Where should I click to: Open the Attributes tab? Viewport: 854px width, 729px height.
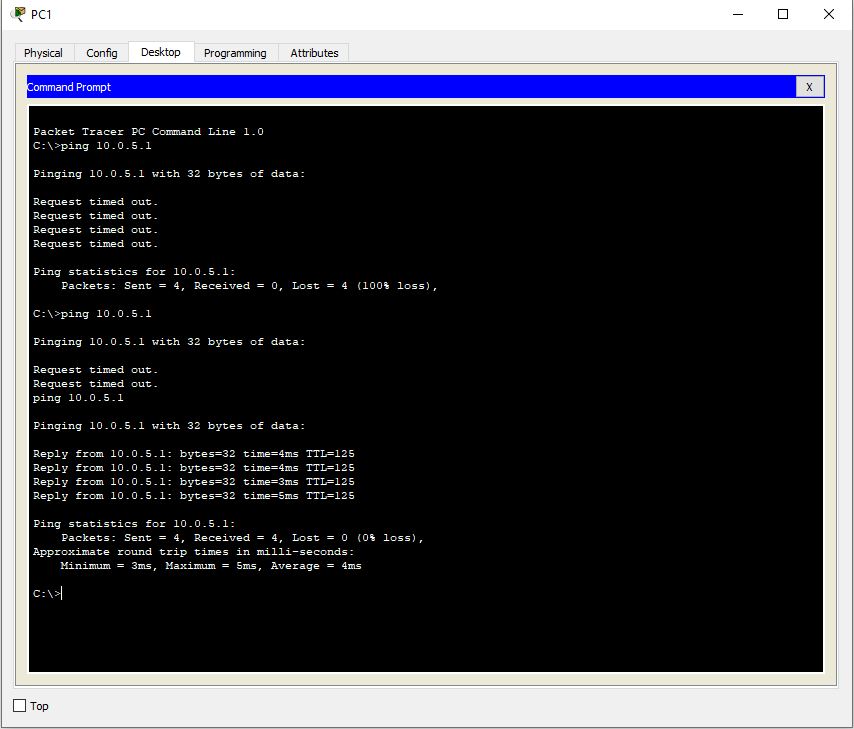click(x=314, y=53)
